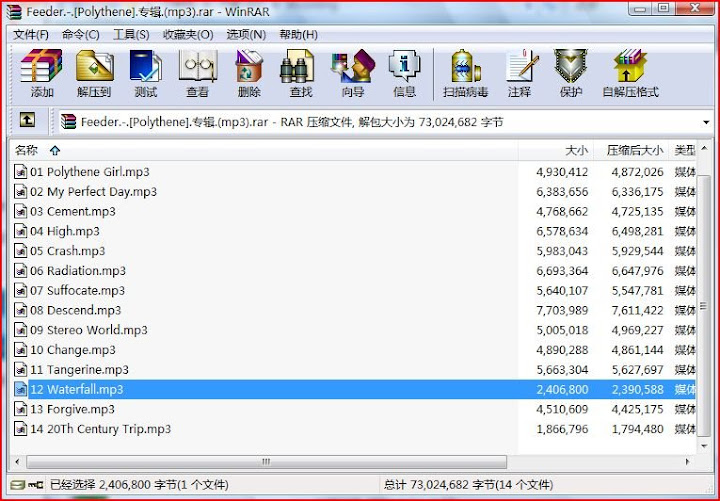
Task: Click file icon of 01 Polythene Girl.mp3
Action: (x=20, y=172)
